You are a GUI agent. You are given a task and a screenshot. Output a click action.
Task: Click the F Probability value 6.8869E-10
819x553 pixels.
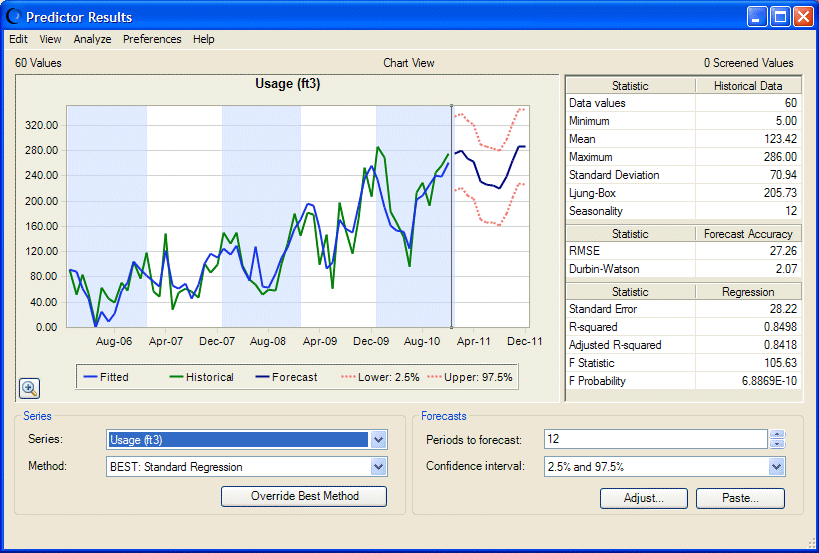(769, 381)
